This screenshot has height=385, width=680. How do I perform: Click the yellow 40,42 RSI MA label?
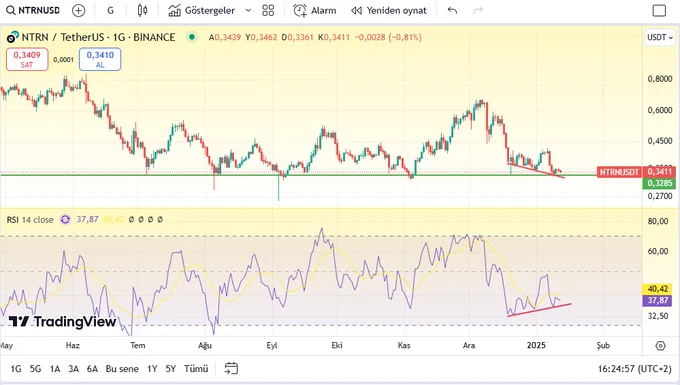(657, 289)
